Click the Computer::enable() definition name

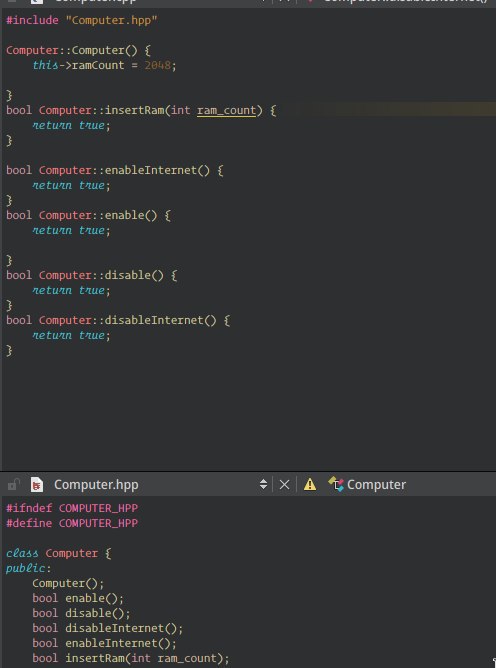coord(124,215)
